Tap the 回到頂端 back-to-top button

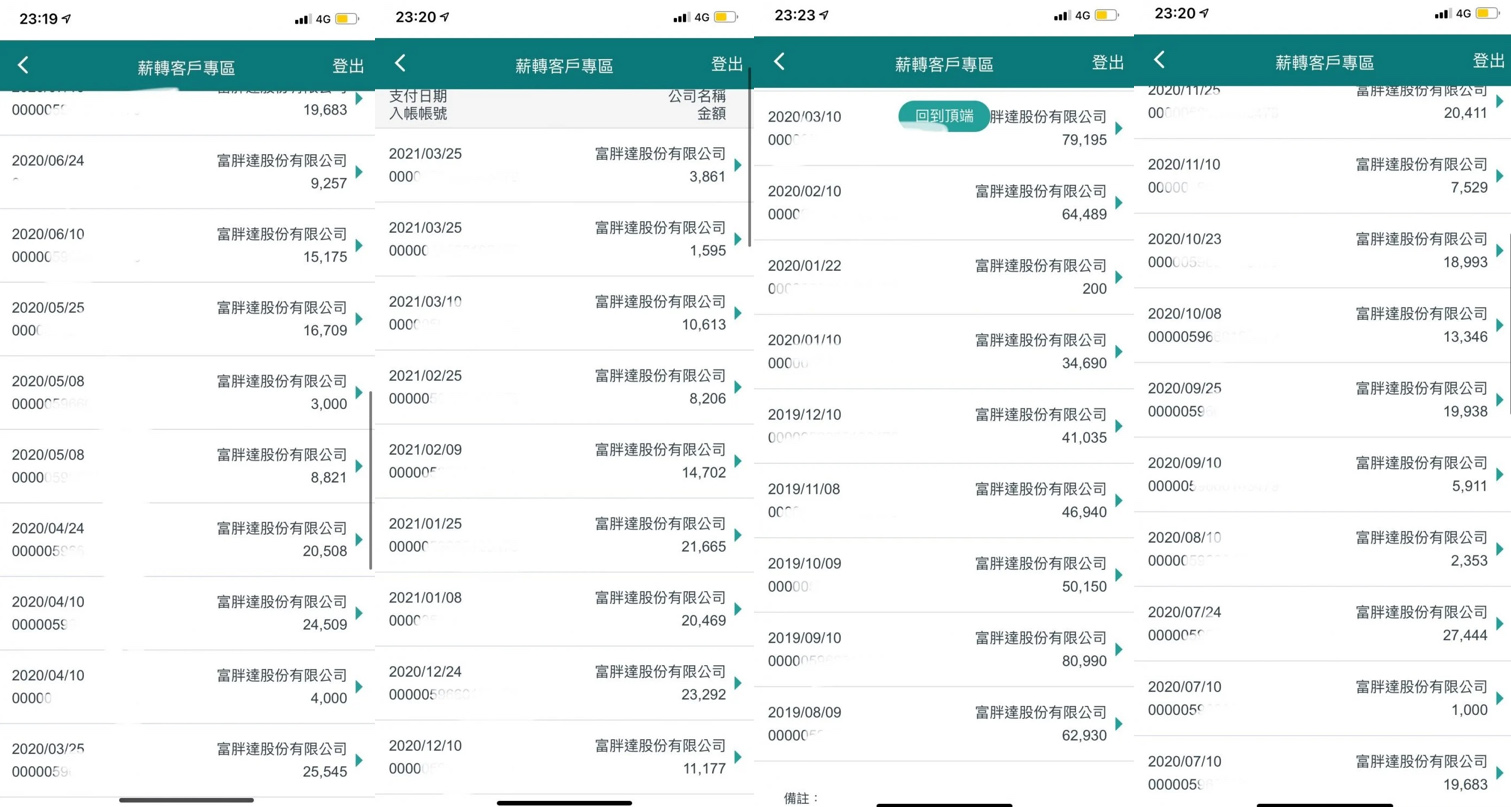[x=943, y=116]
